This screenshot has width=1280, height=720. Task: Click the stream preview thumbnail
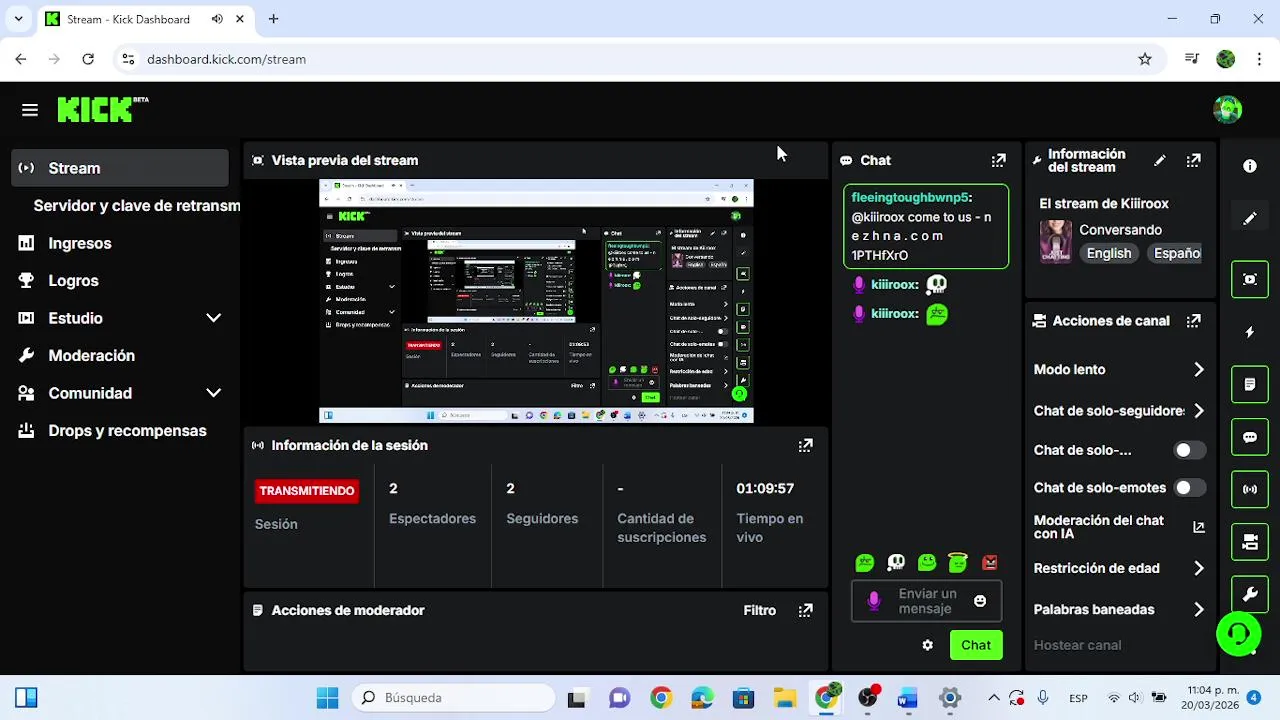tap(536, 301)
